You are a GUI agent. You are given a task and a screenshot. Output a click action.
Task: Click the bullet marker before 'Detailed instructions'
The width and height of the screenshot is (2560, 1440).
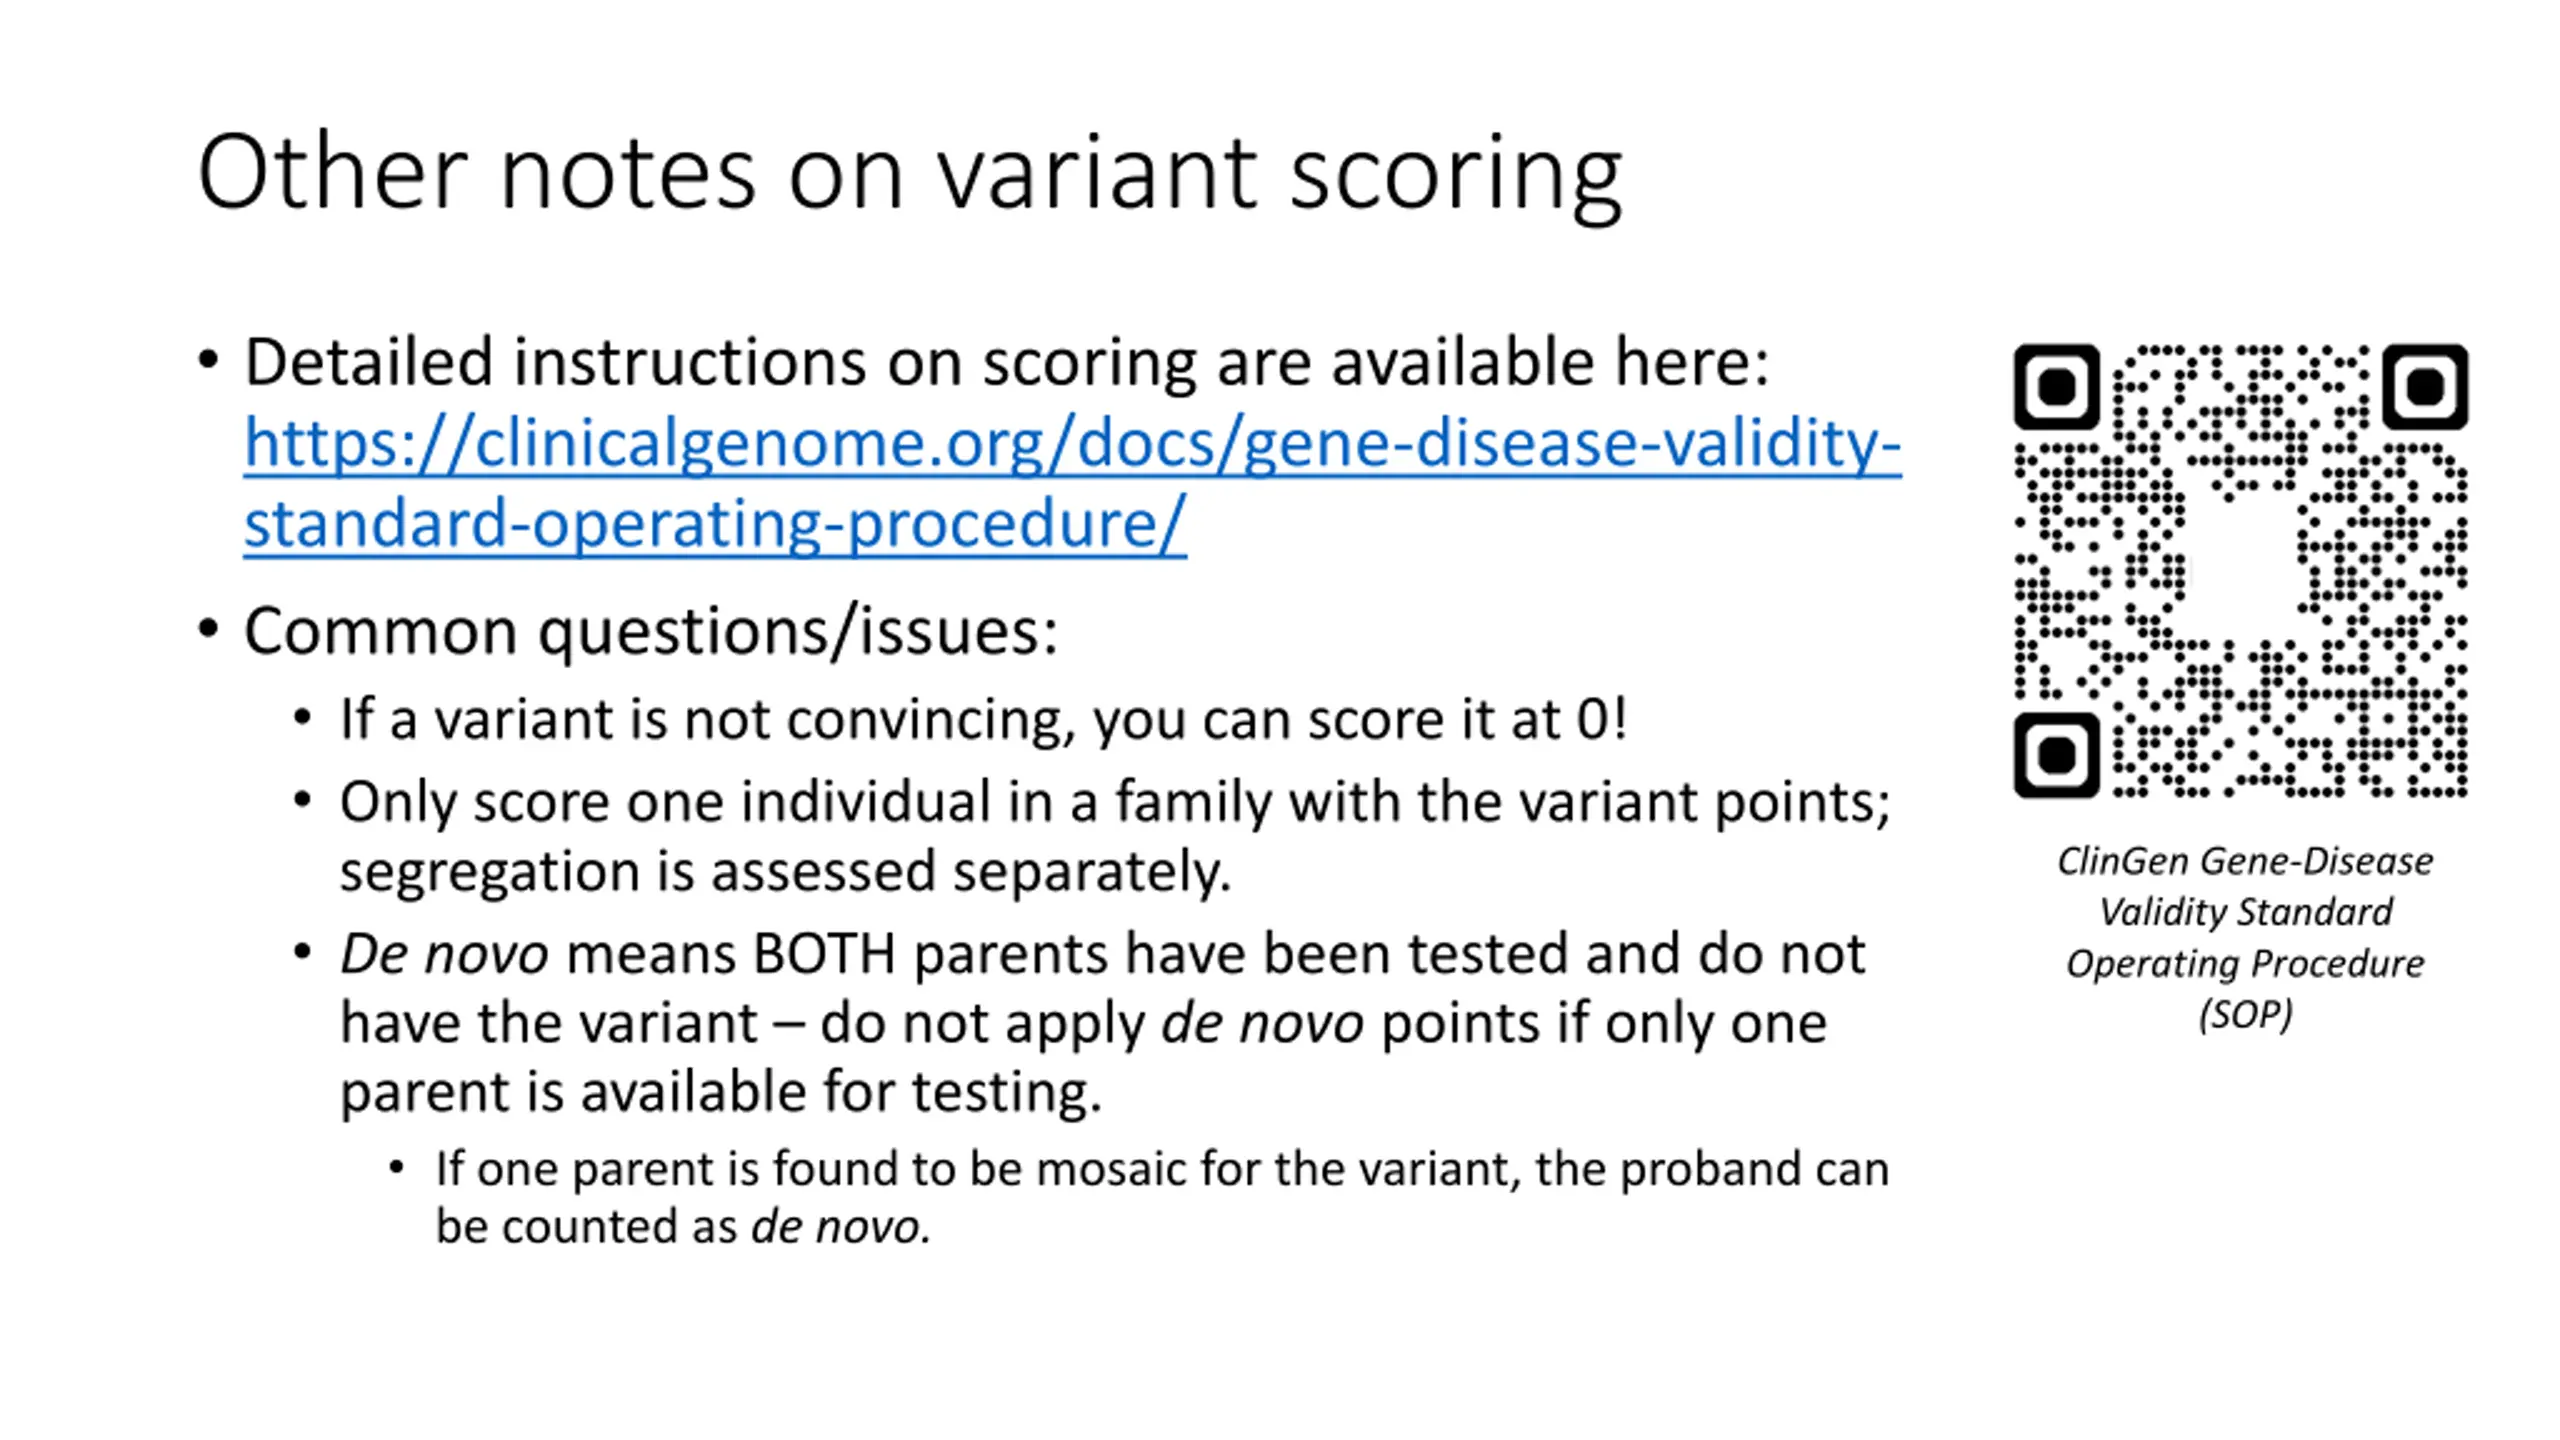coord(208,360)
